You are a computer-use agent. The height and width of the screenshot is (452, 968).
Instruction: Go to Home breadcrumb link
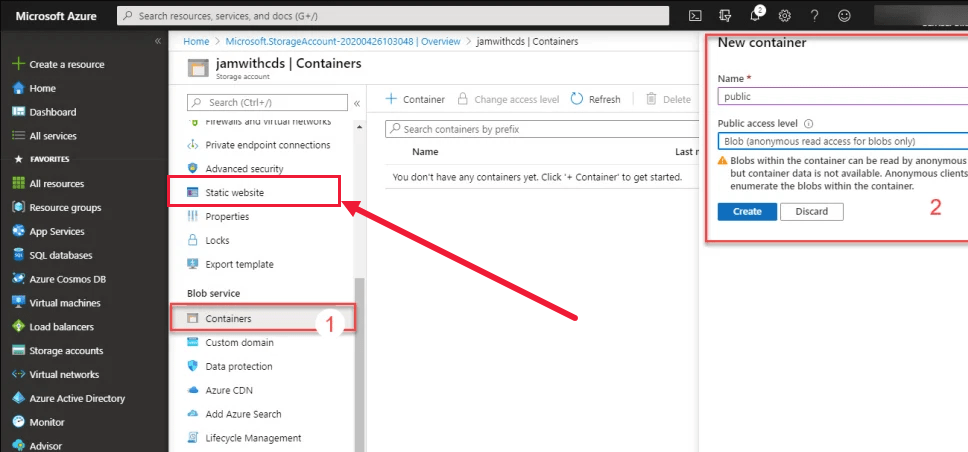(x=196, y=41)
